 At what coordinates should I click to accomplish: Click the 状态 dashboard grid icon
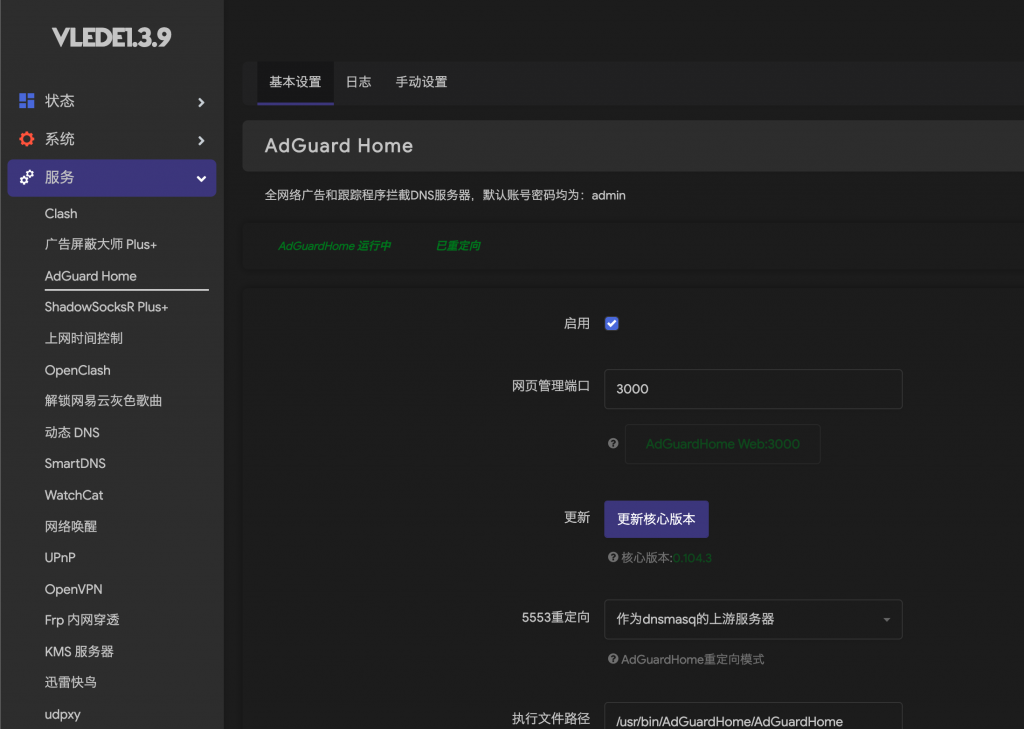point(27,101)
